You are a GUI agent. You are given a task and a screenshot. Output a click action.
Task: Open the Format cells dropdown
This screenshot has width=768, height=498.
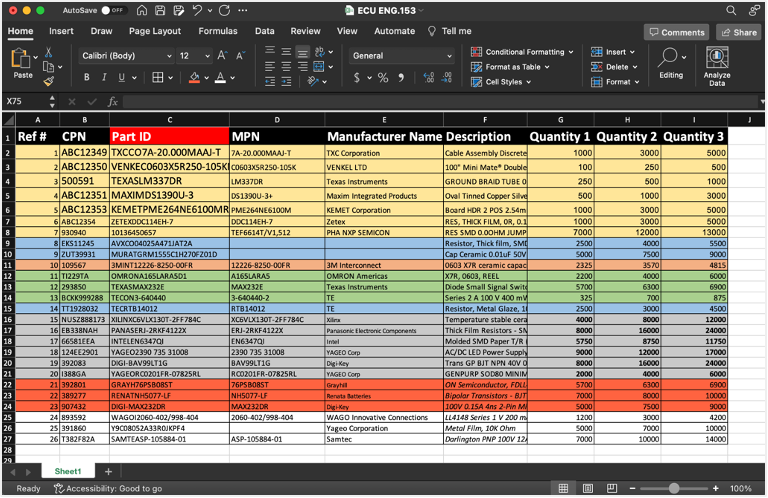pyautogui.click(x=615, y=82)
